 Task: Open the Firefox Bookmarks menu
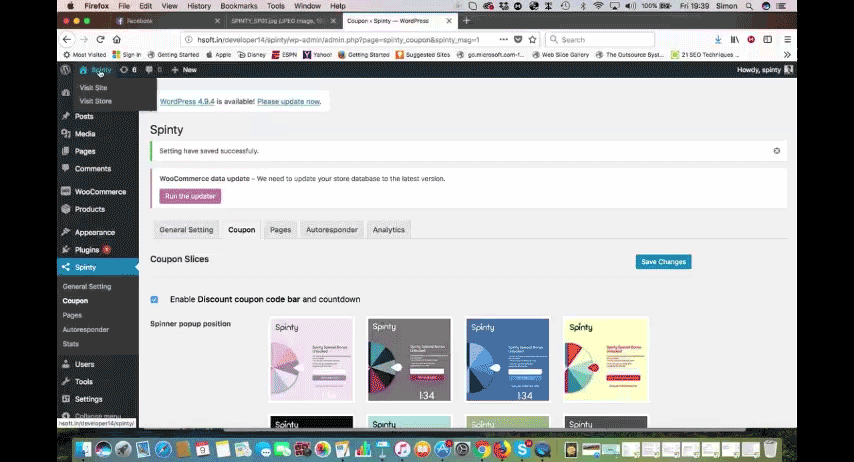(239, 6)
